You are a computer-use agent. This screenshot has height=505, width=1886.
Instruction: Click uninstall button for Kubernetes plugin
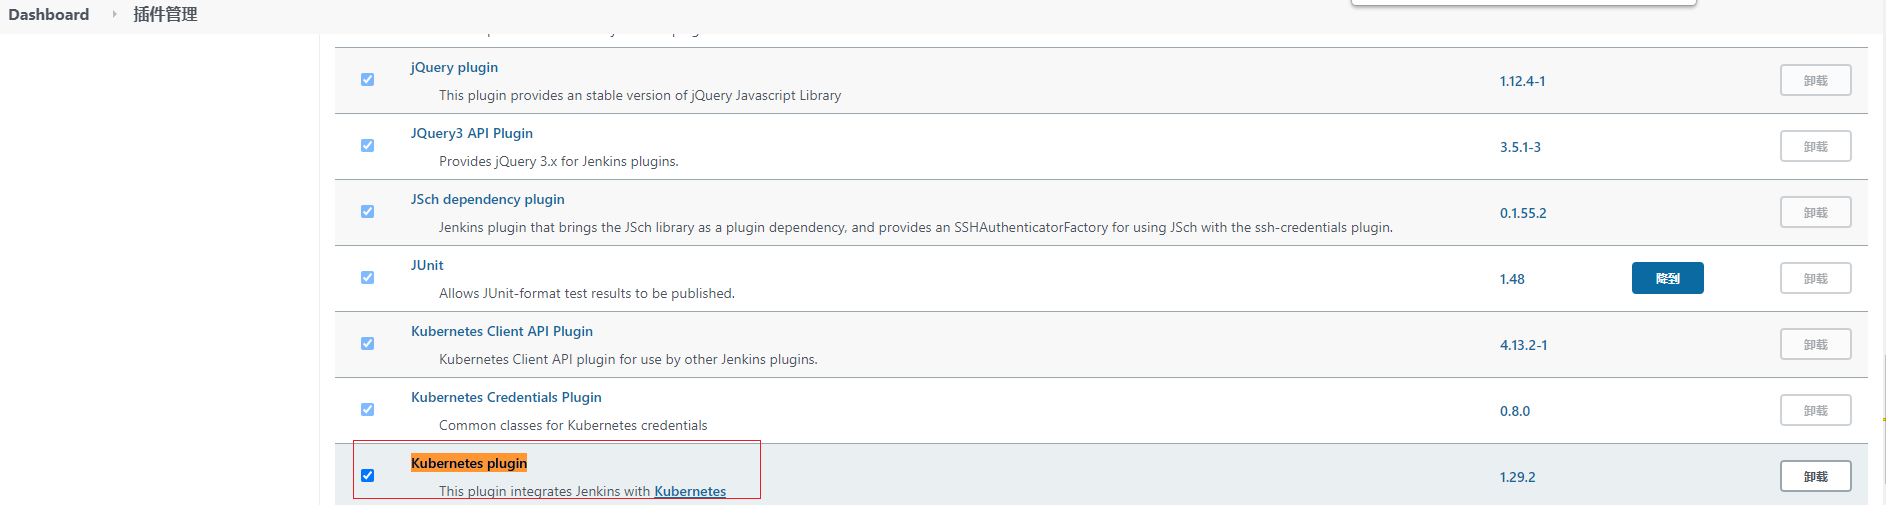[x=1816, y=476]
